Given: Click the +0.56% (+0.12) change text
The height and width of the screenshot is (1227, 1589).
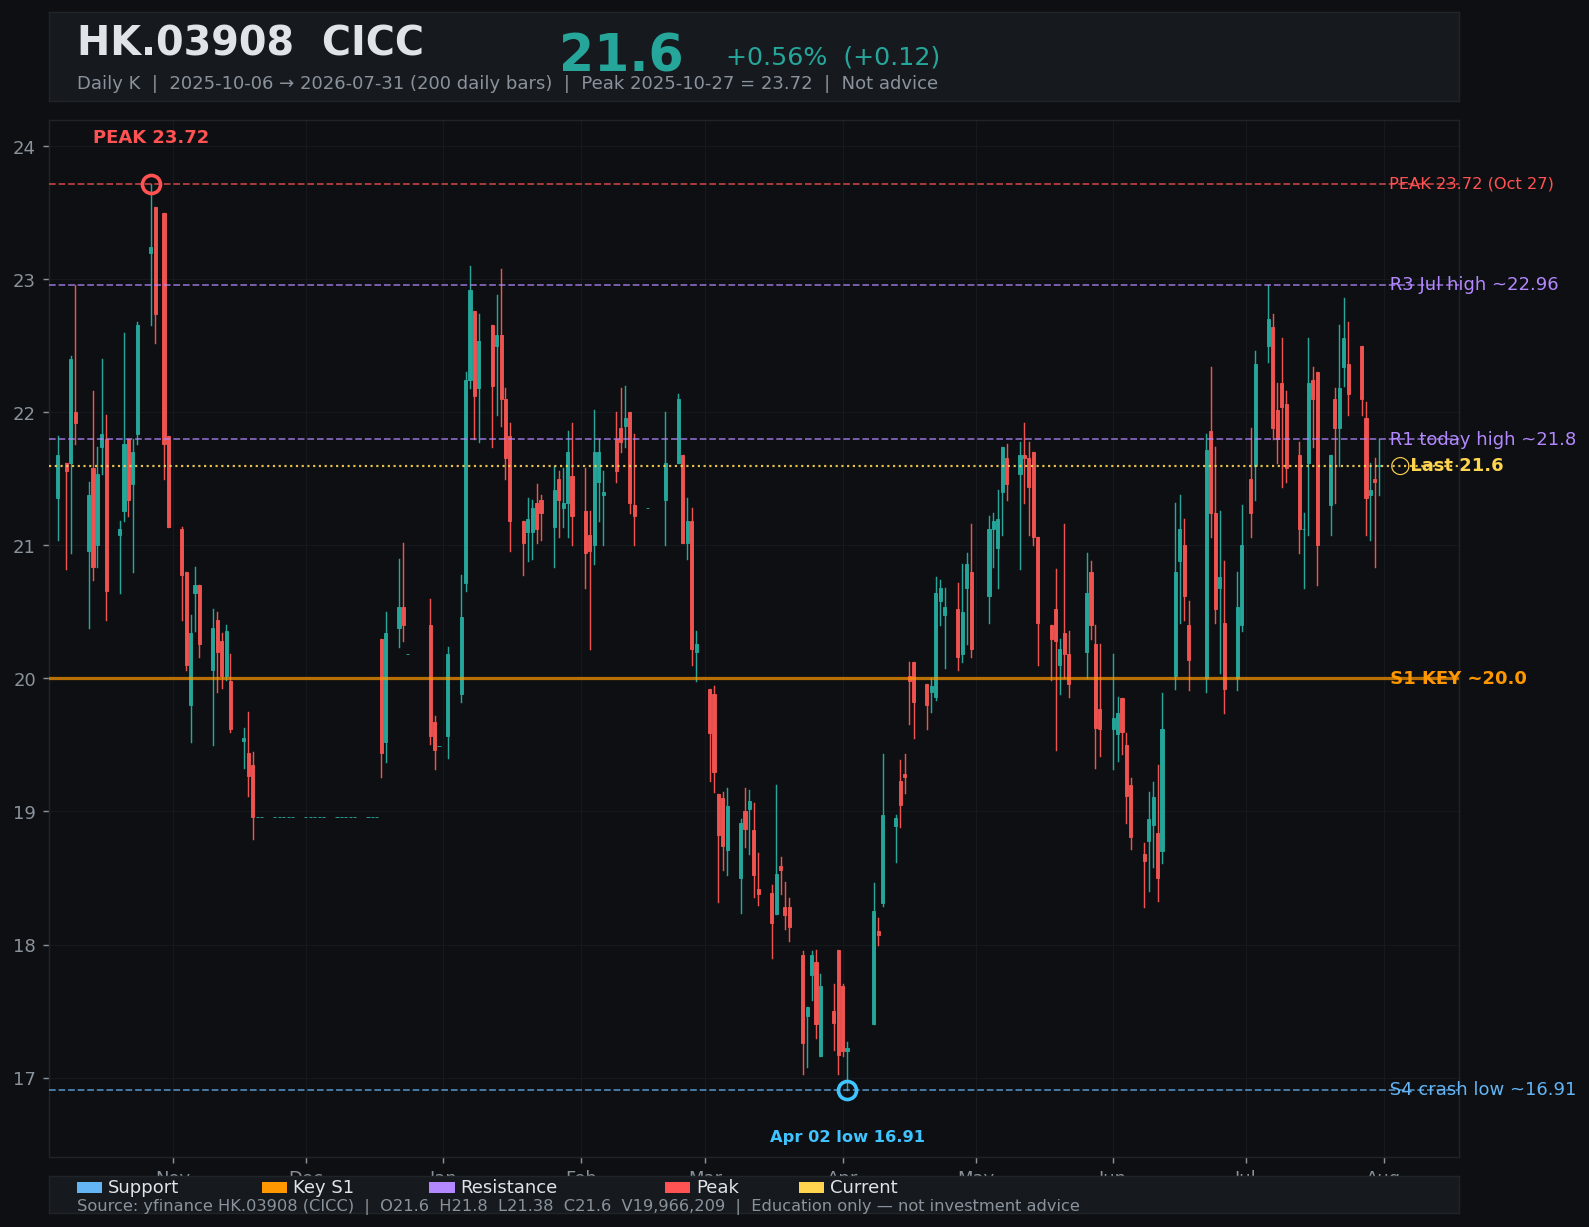Looking at the screenshot, I should coord(833,57).
